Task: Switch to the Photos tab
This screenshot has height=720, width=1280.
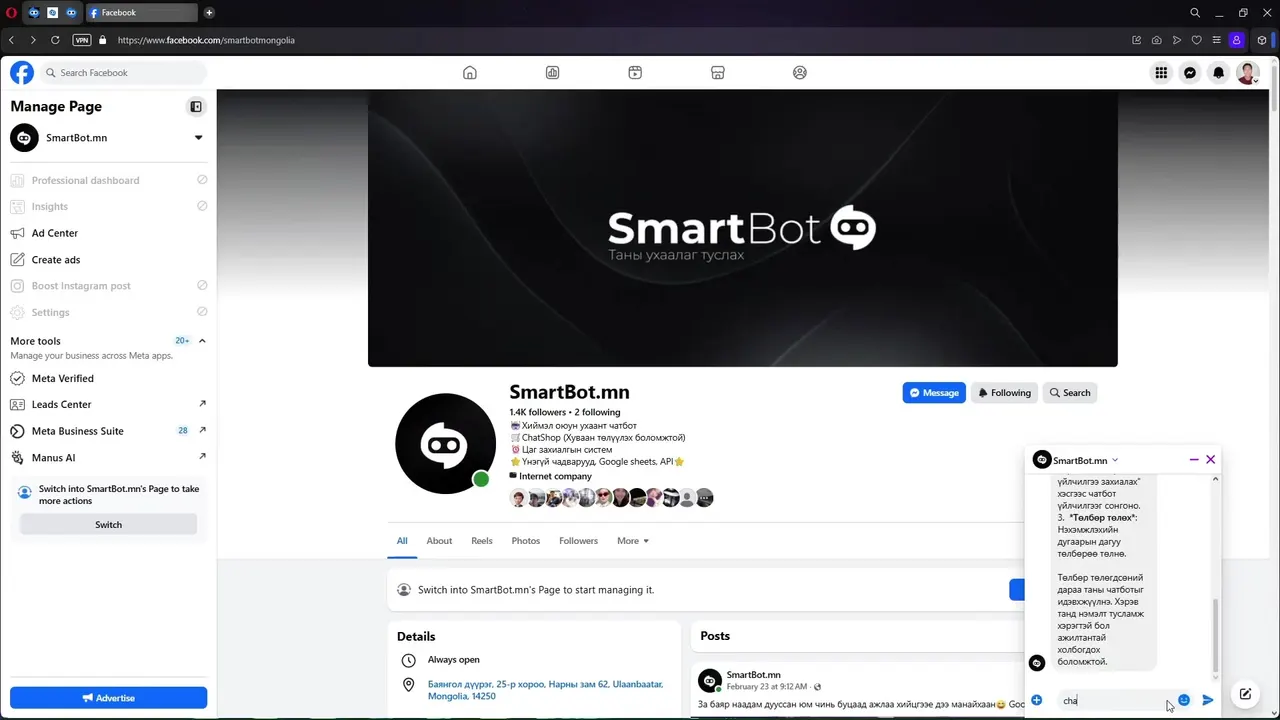Action: coord(525,541)
